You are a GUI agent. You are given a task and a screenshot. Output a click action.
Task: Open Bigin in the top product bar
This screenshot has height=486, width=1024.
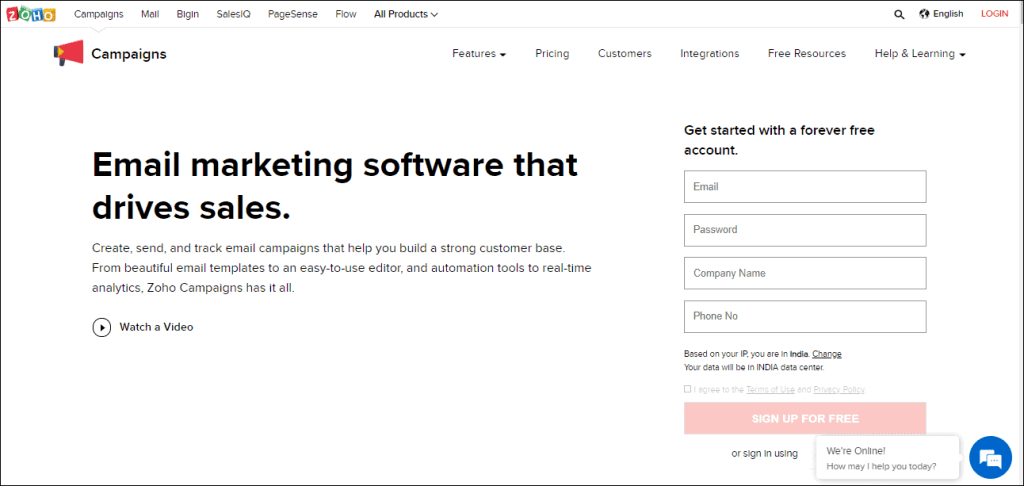tap(188, 14)
